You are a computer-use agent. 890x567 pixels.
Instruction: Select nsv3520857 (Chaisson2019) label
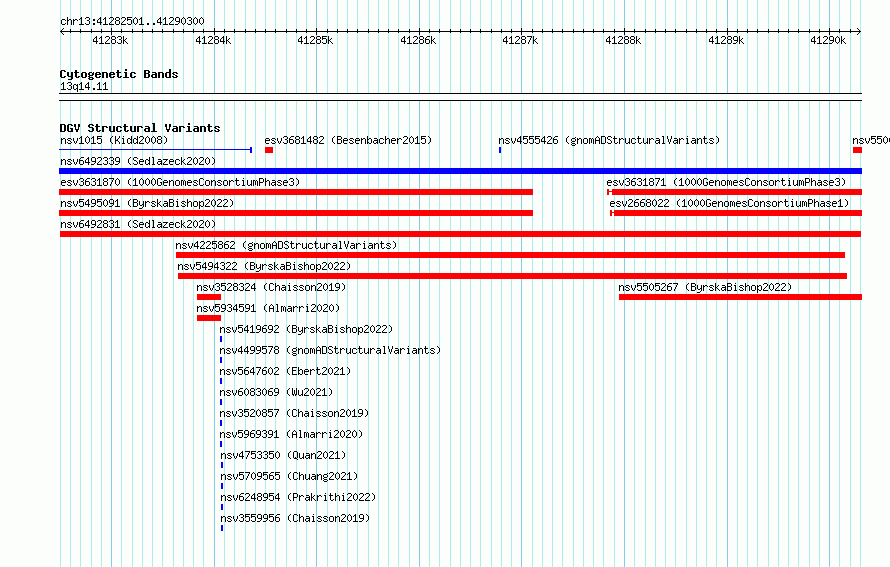tap(294, 413)
